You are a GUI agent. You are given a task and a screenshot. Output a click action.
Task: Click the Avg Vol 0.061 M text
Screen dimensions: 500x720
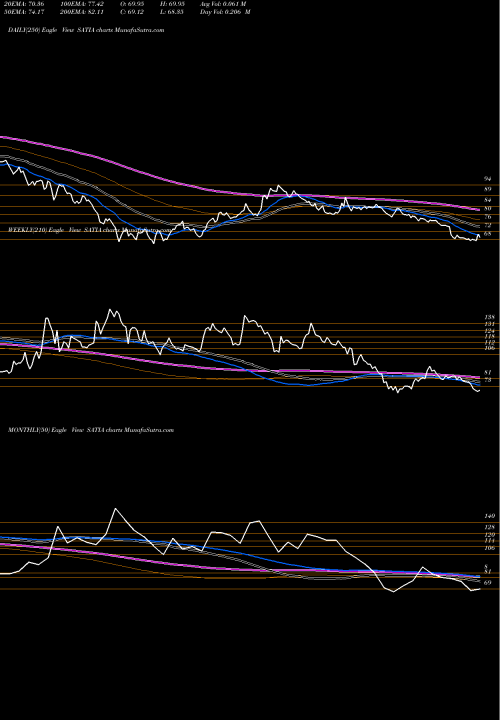coord(223,4)
